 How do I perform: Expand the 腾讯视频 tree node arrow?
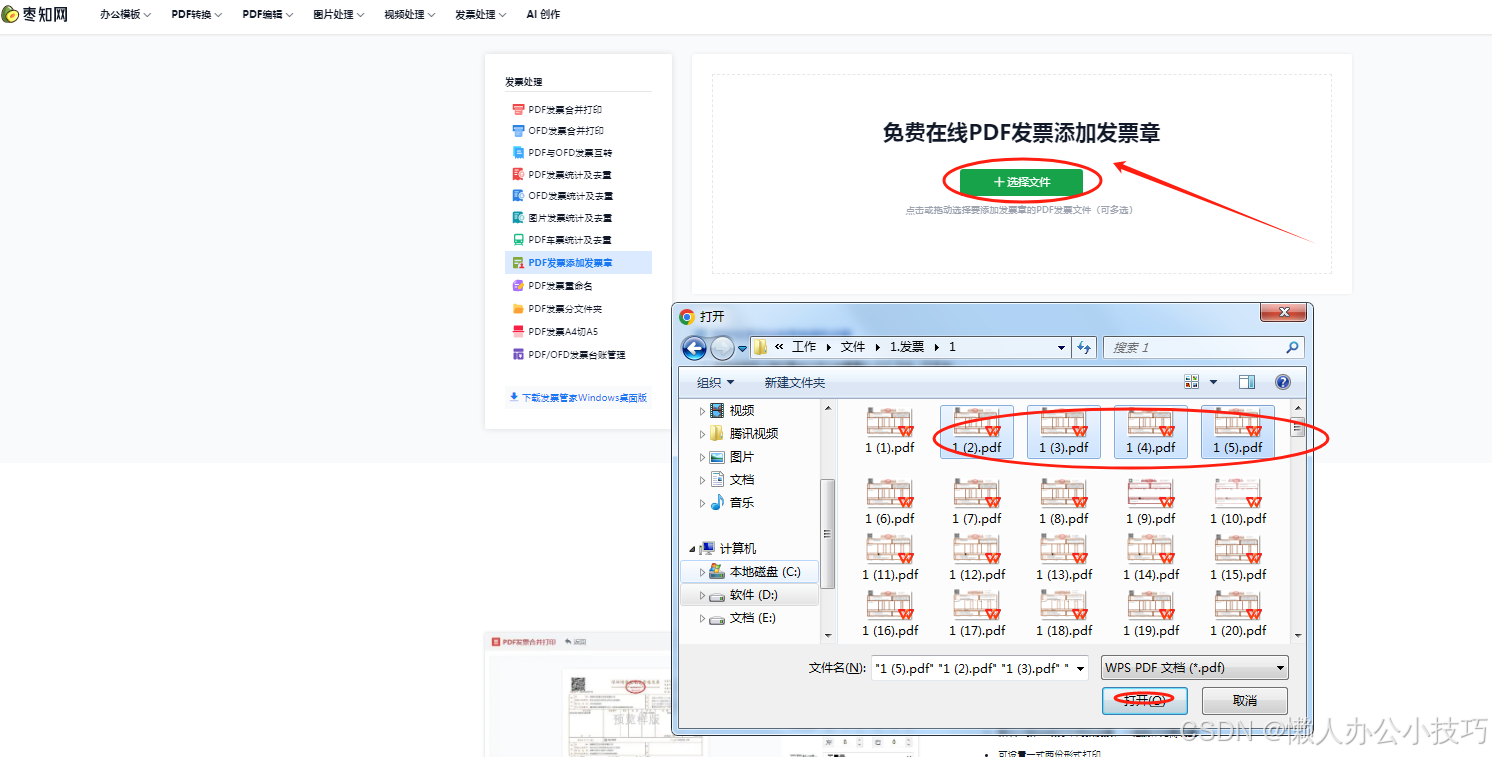click(702, 434)
